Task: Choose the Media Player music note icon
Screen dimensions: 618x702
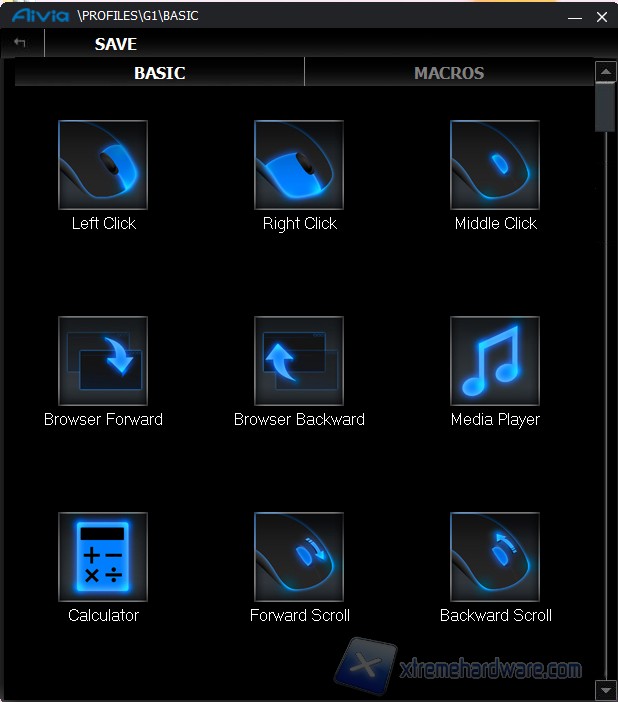Action: coord(495,360)
